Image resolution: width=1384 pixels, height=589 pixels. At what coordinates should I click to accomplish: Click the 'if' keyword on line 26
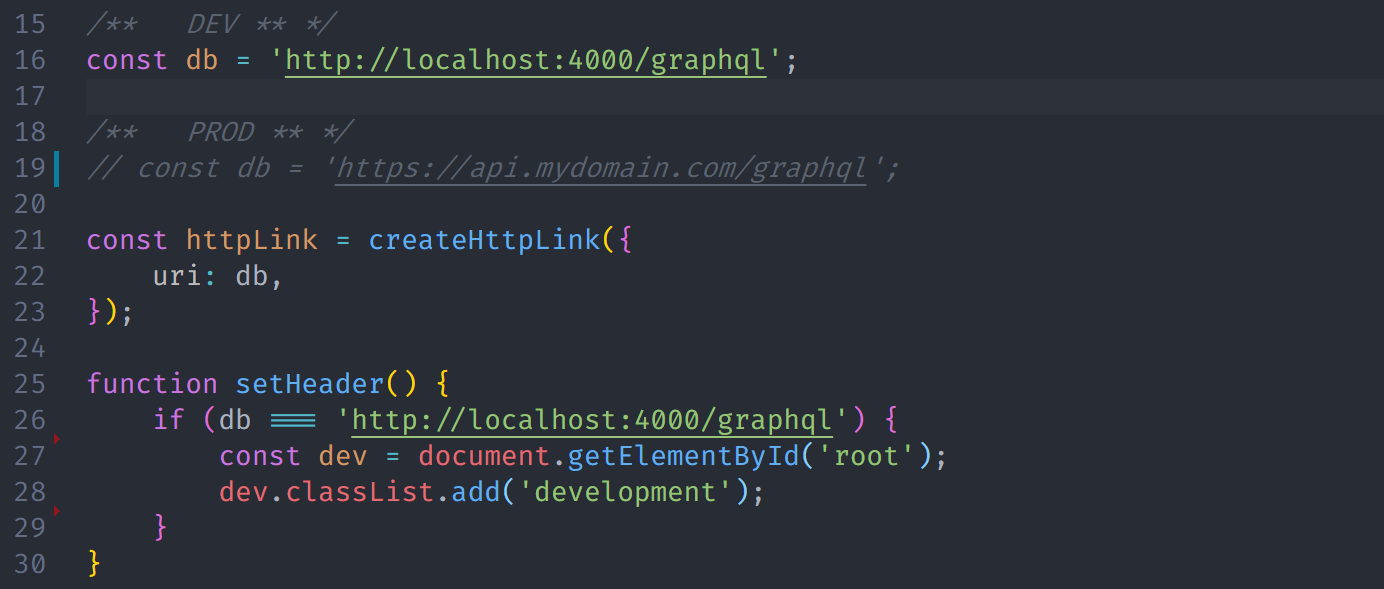(x=169, y=420)
